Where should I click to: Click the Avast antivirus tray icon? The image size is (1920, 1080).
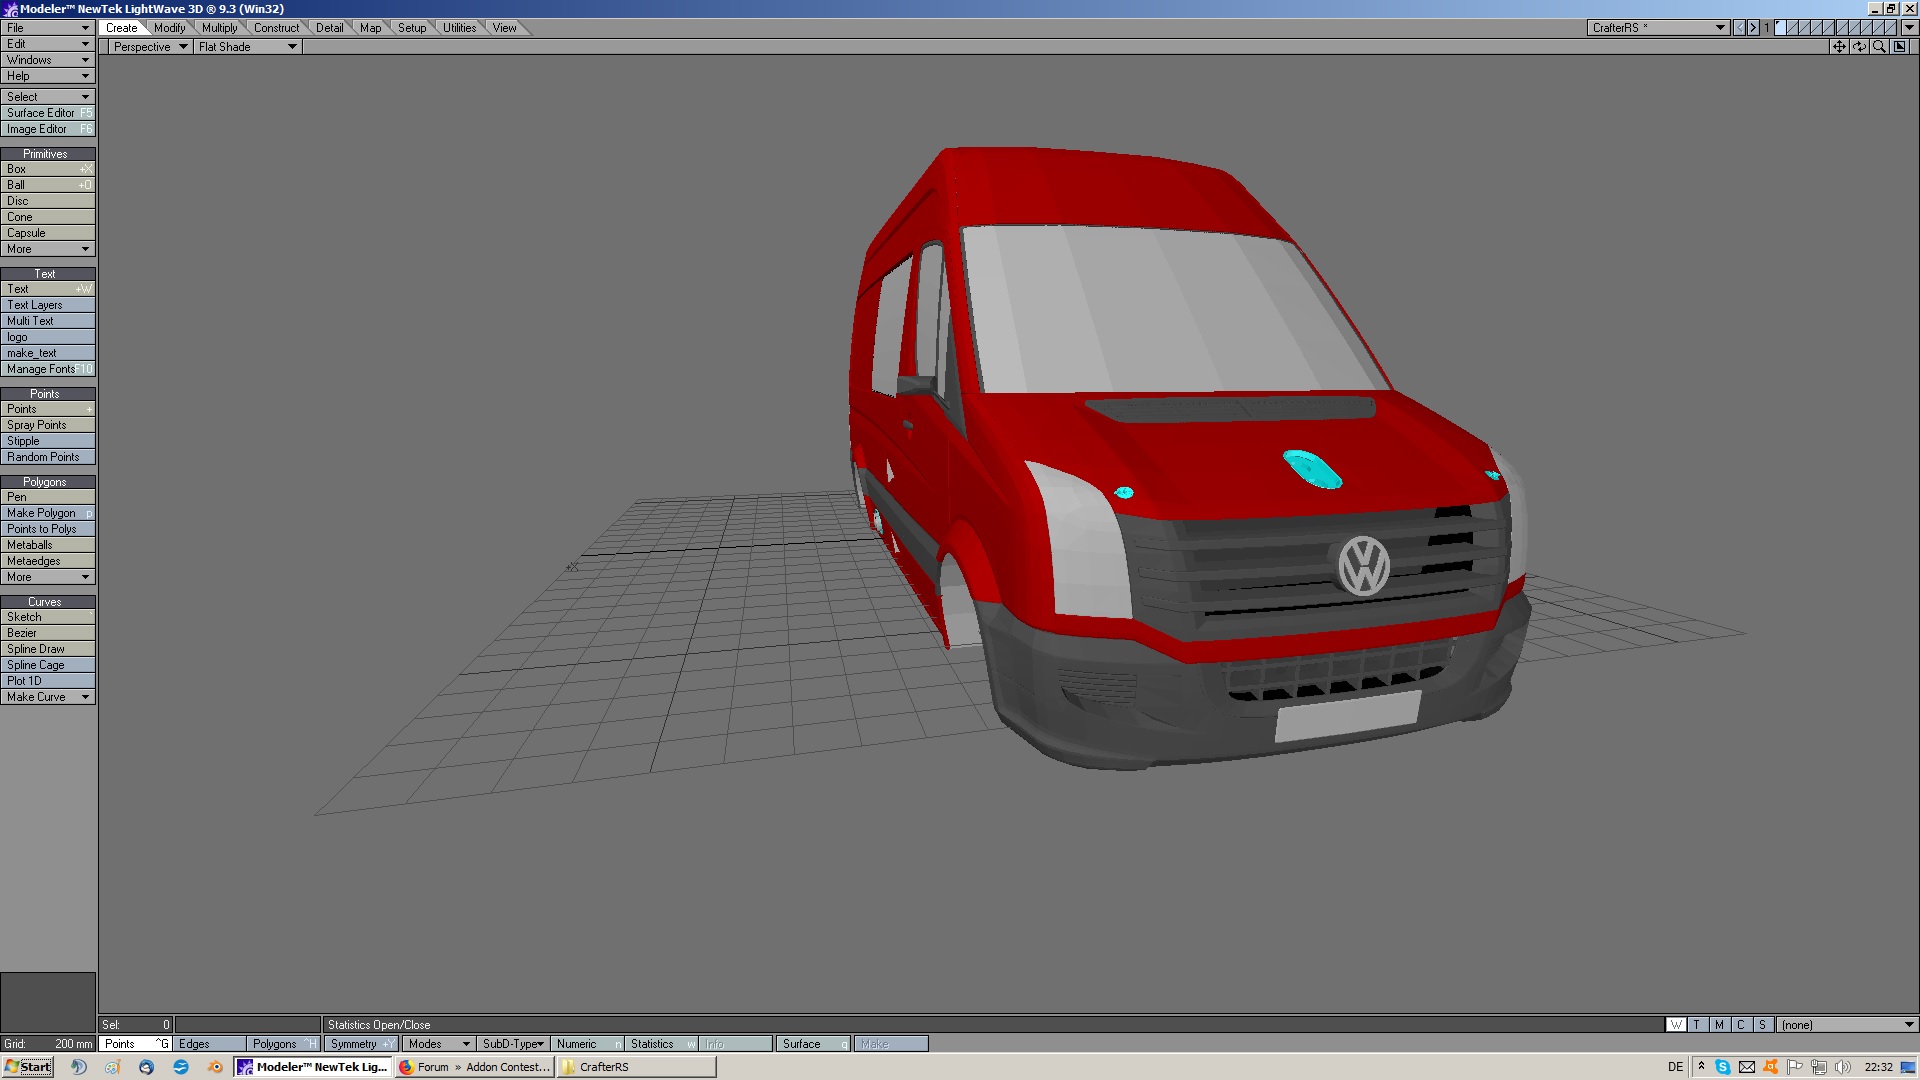click(x=1771, y=1067)
